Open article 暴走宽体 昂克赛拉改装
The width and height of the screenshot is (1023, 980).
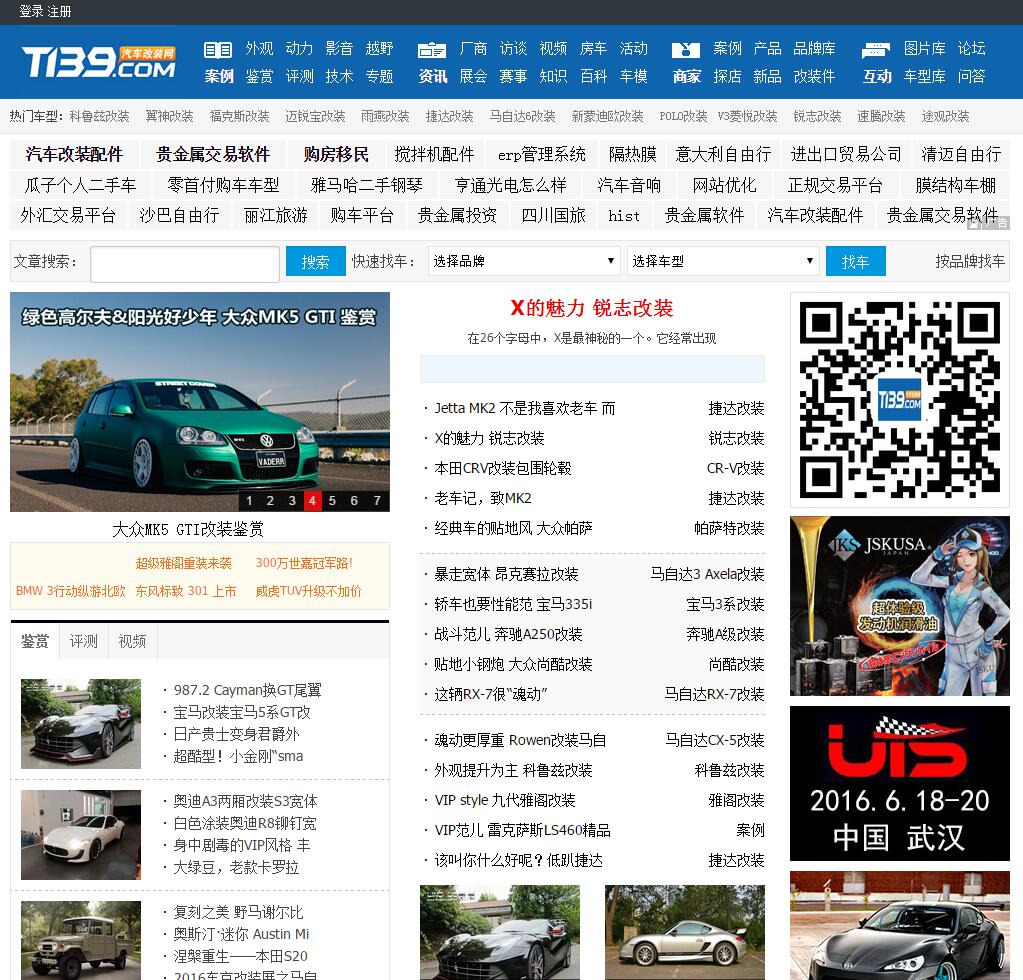tap(506, 574)
